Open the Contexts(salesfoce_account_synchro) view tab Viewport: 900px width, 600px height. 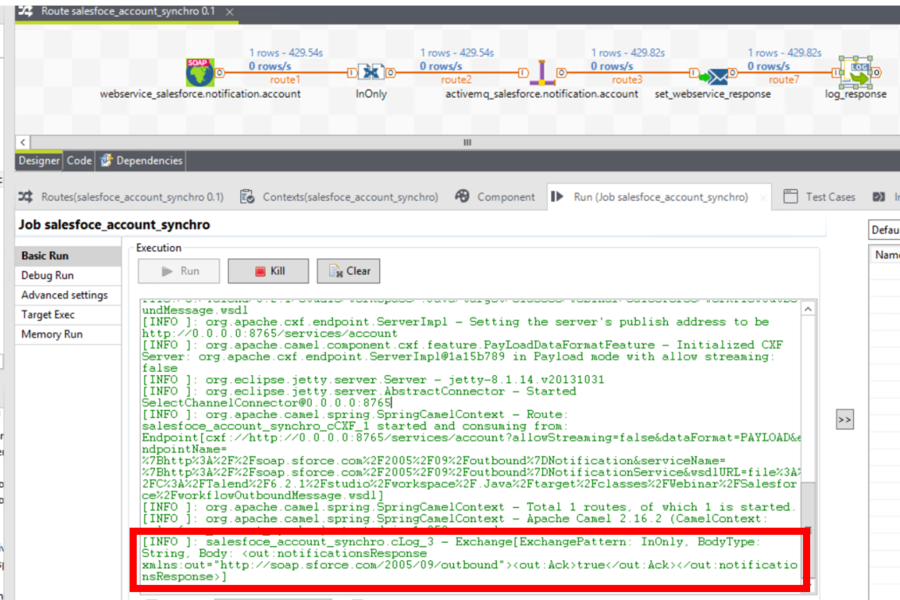(339, 197)
